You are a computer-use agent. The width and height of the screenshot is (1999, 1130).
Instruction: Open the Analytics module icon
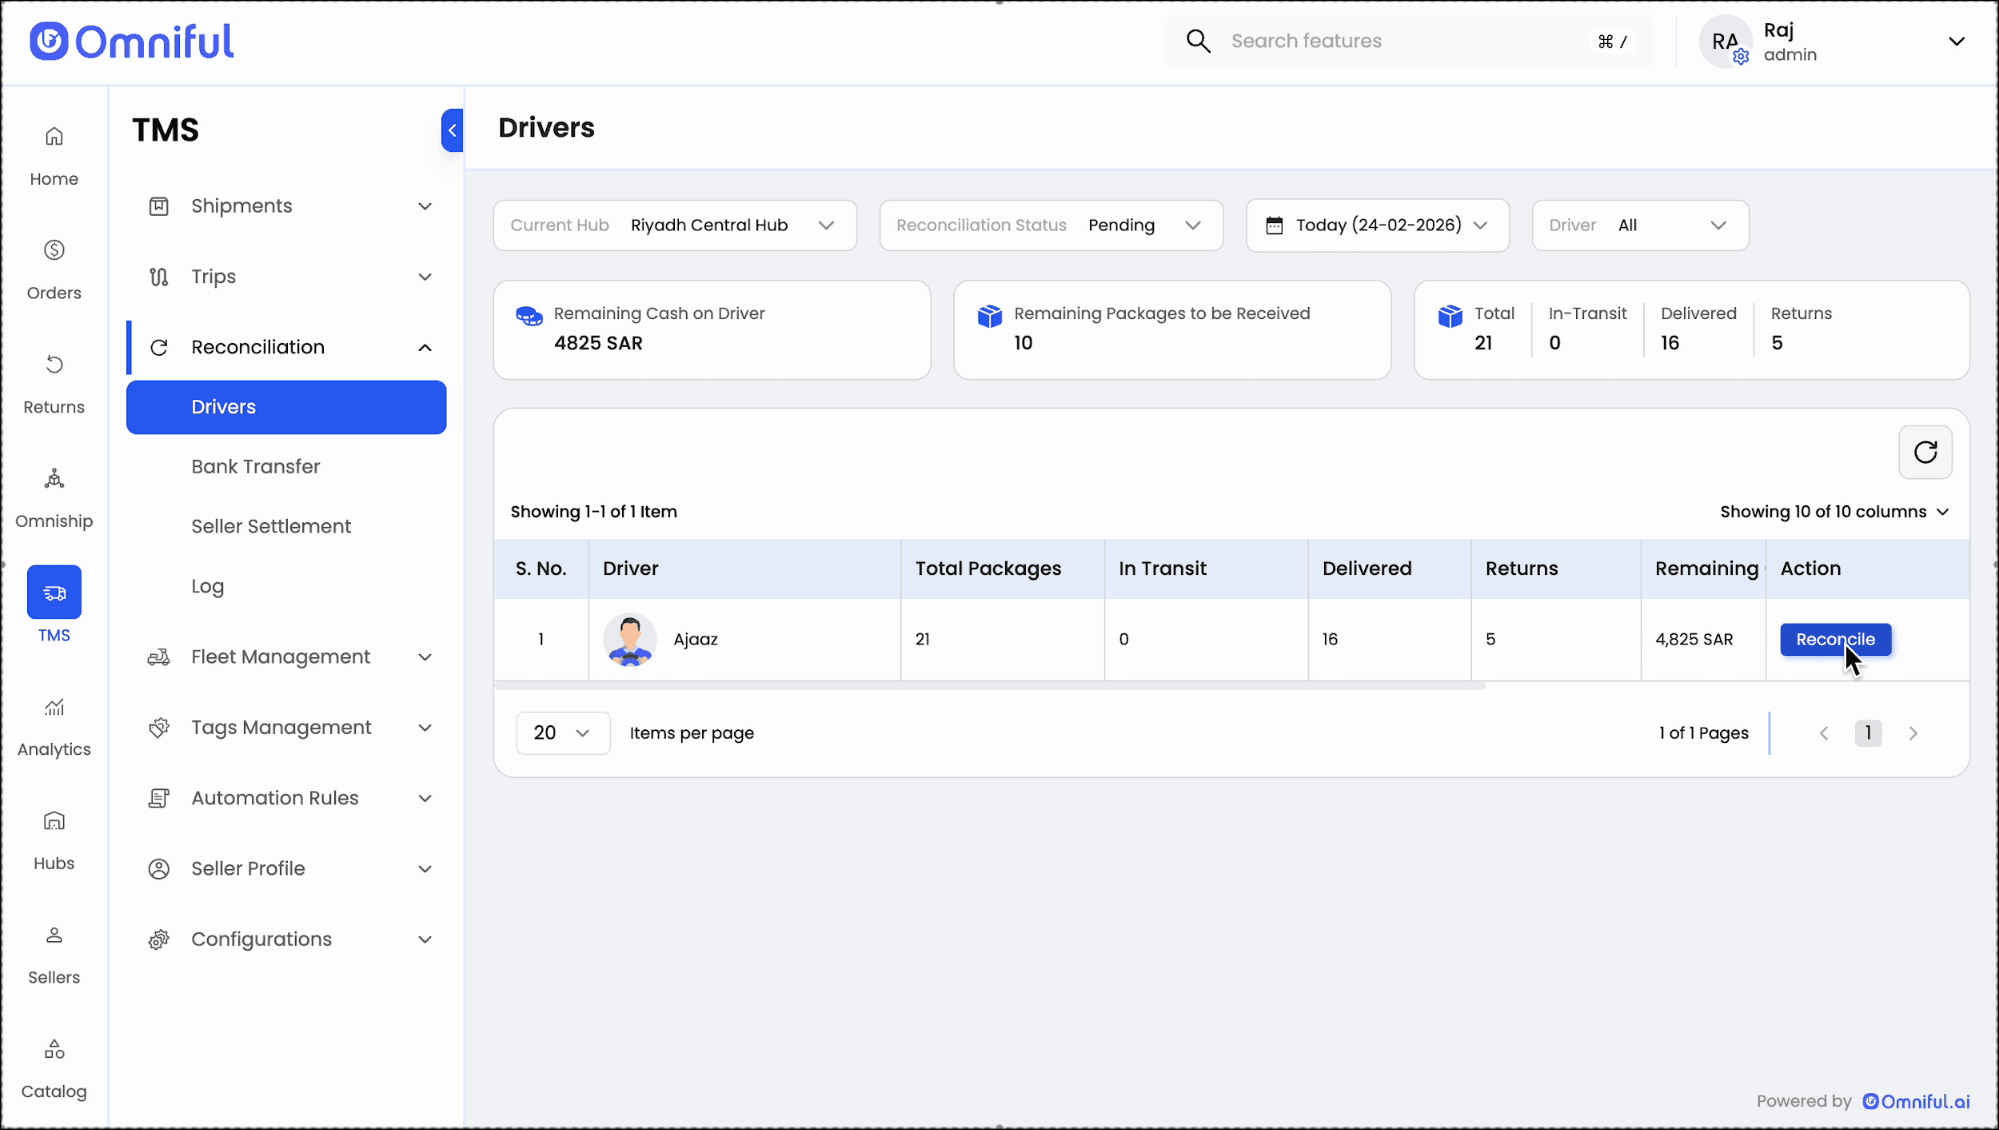pyautogui.click(x=54, y=725)
